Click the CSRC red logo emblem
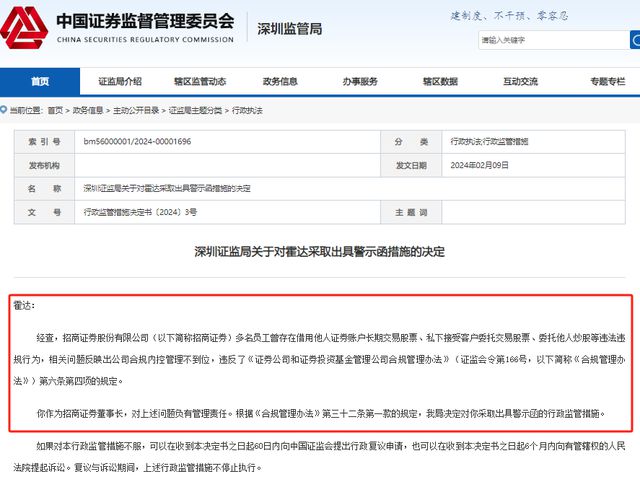Screen dimensions: 640x487 (24, 27)
